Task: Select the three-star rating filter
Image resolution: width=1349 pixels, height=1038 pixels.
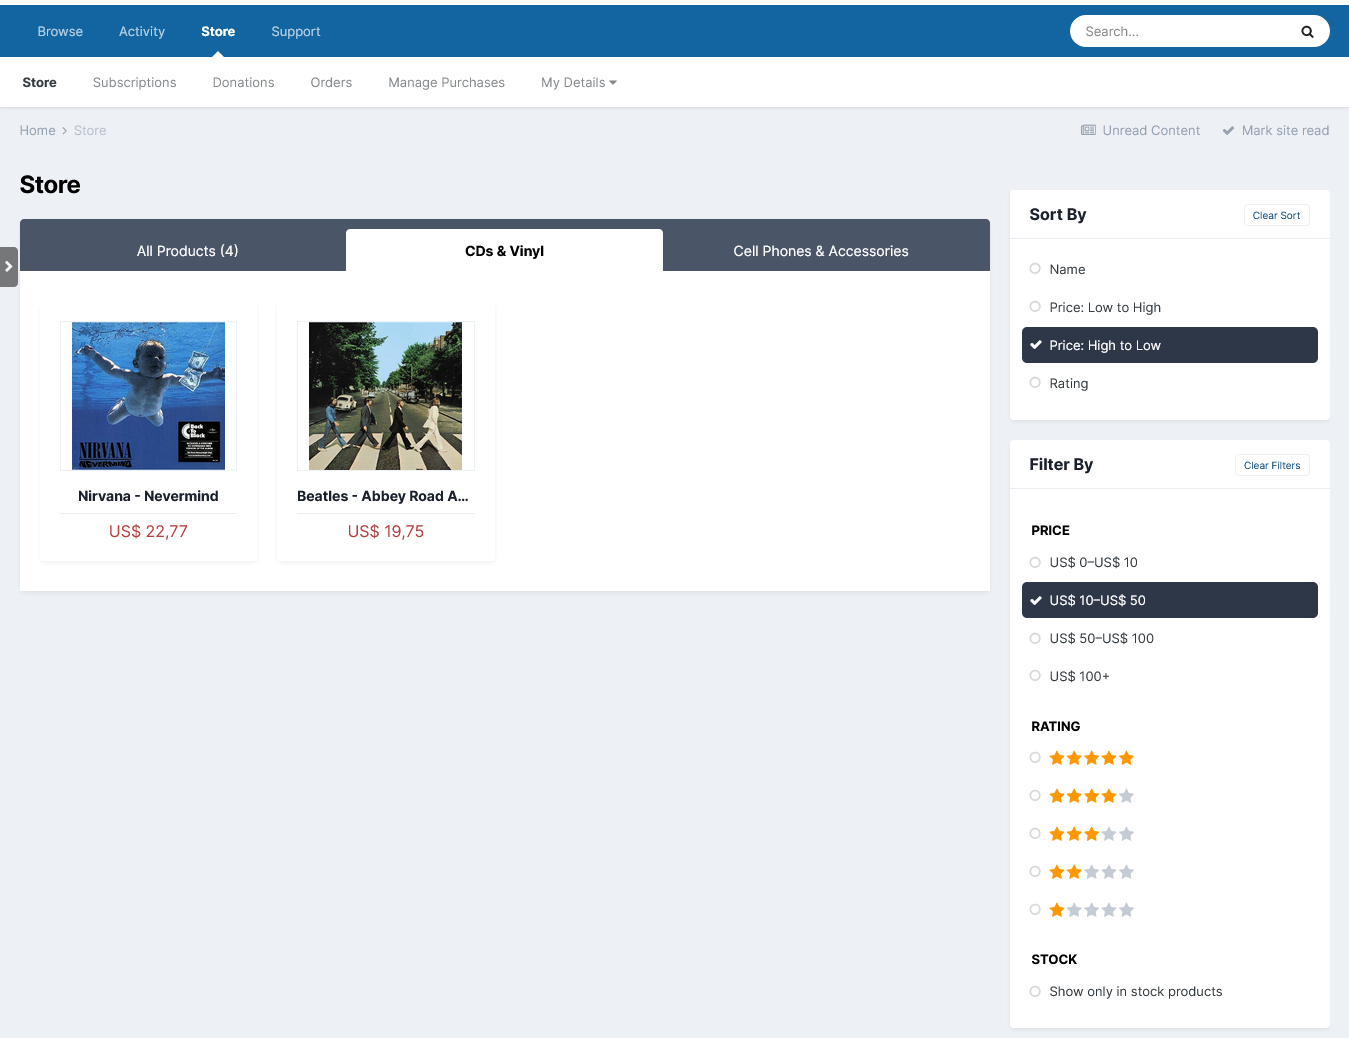Action: click(x=1091, y=834)
